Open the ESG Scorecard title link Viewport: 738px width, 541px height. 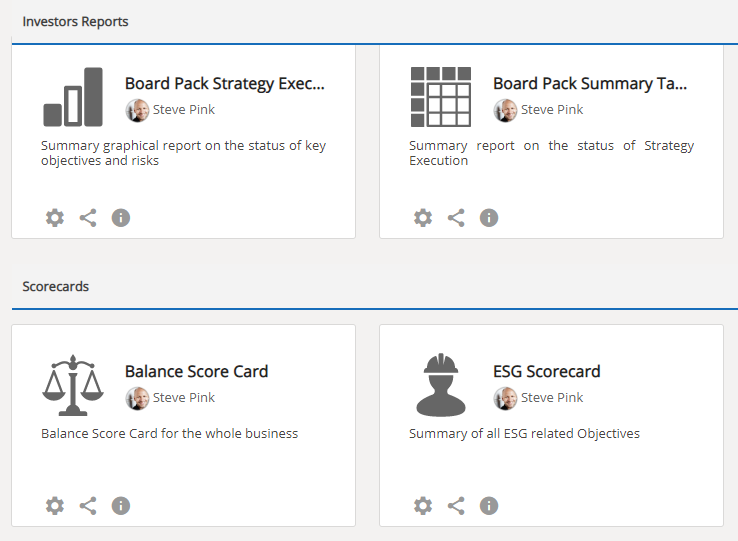pyautogui.click(x=546, y=371)
